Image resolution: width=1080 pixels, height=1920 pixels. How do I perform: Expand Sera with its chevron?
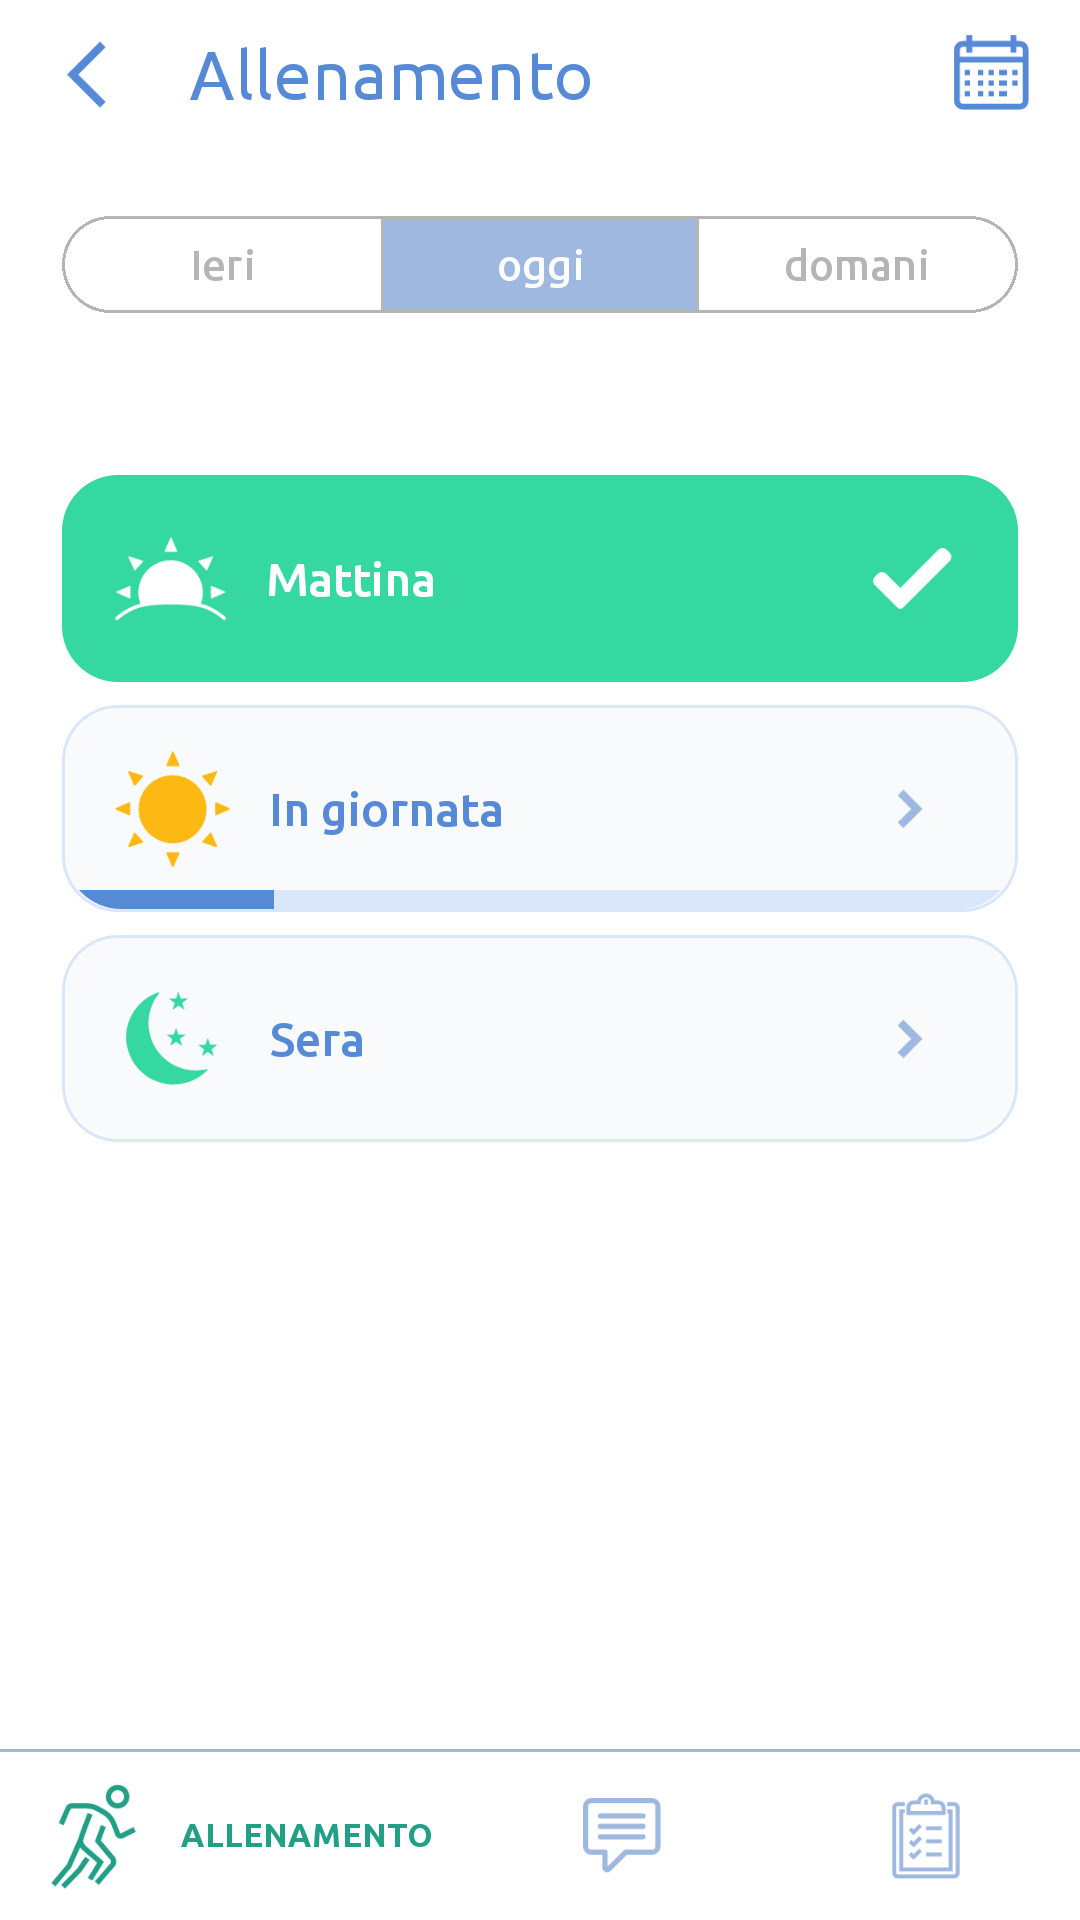pos(909,1039)
